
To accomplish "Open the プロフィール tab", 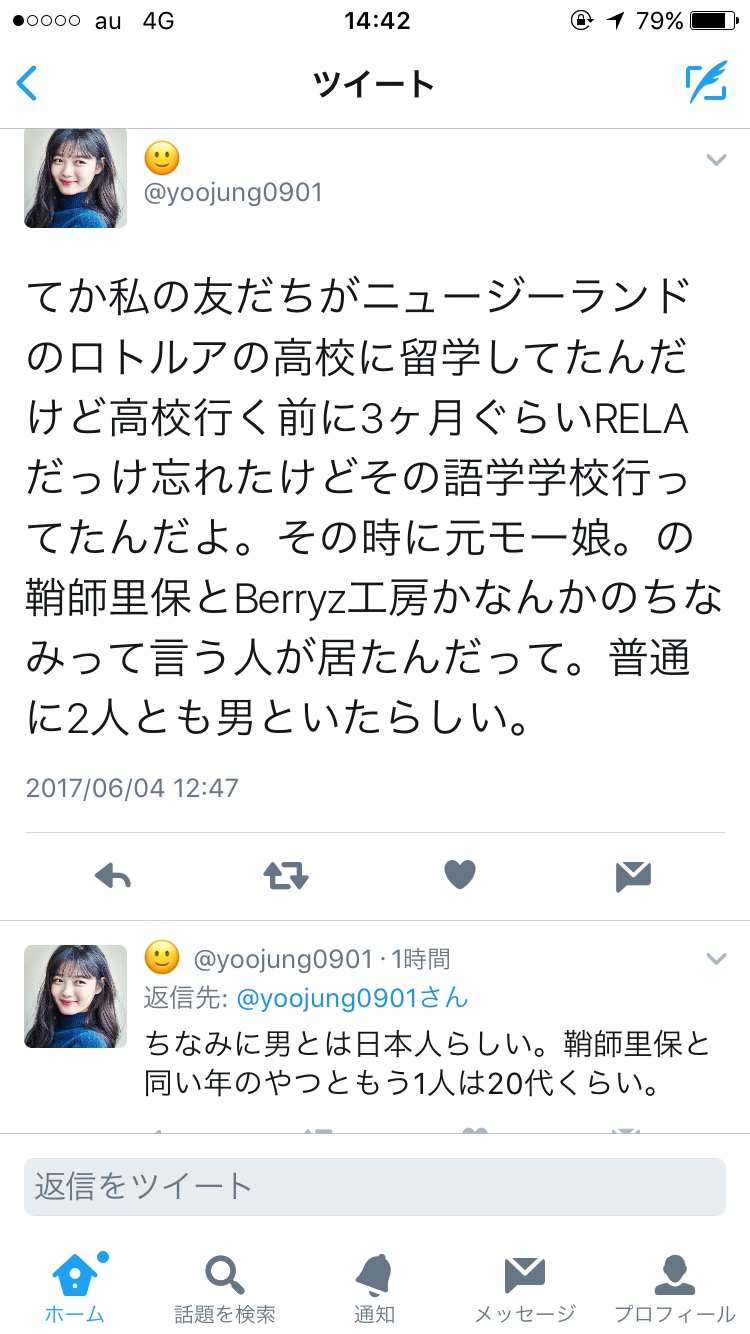I will tap(675, 1289).
